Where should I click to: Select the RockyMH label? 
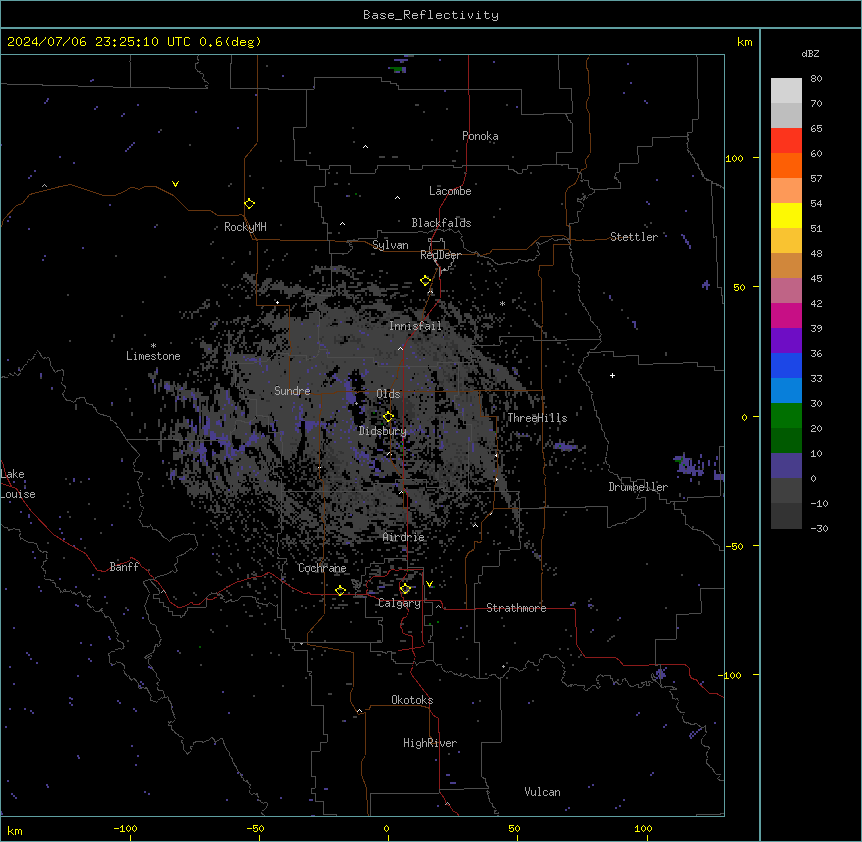(x=245, y=227)
